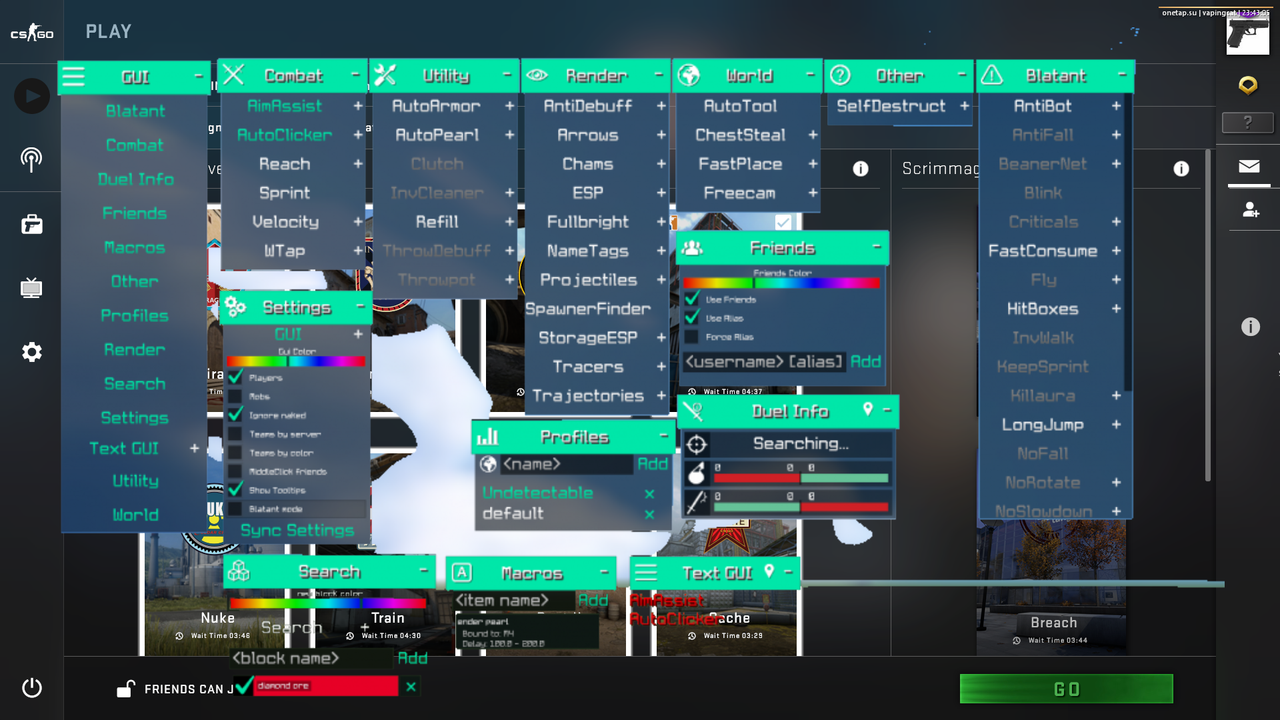The height and width of the screenshot is (720, 1280).
Task: Toggle the Fullbright module
Action: [588, 222]
